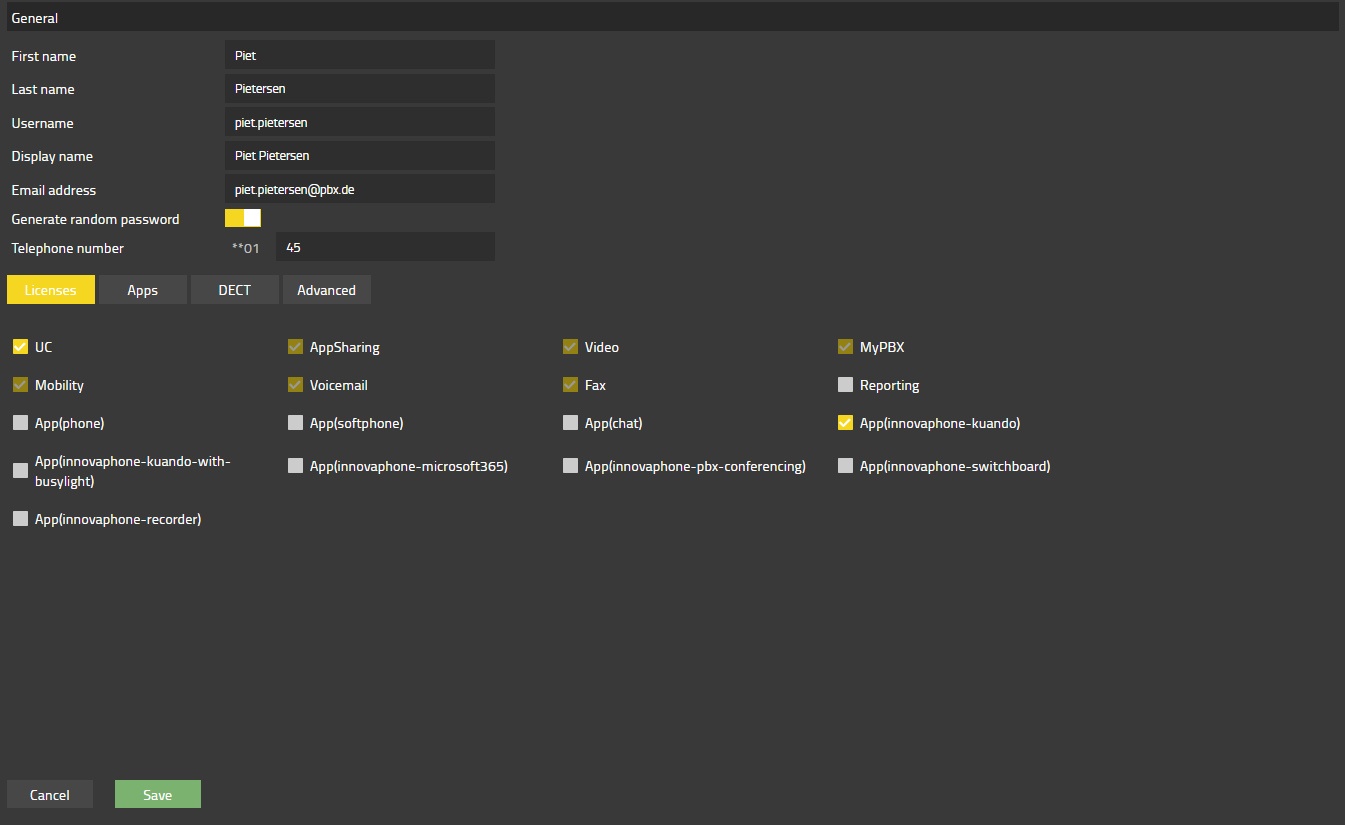Toggle the AppSharing license checkbox
This screenshot has height=825, width=1345.
(295, 347)
